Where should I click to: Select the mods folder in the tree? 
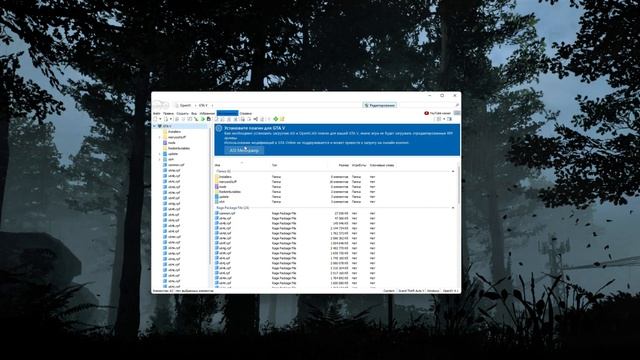tap(171, 143)
